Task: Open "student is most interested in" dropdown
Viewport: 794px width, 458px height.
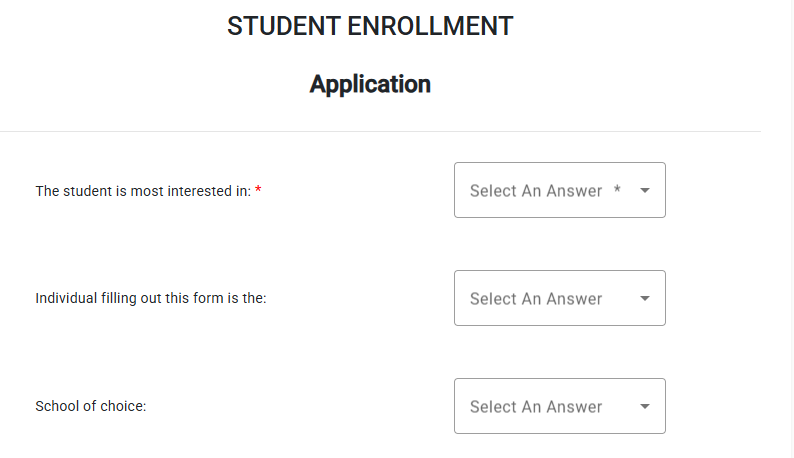Action: pos(559,190)
